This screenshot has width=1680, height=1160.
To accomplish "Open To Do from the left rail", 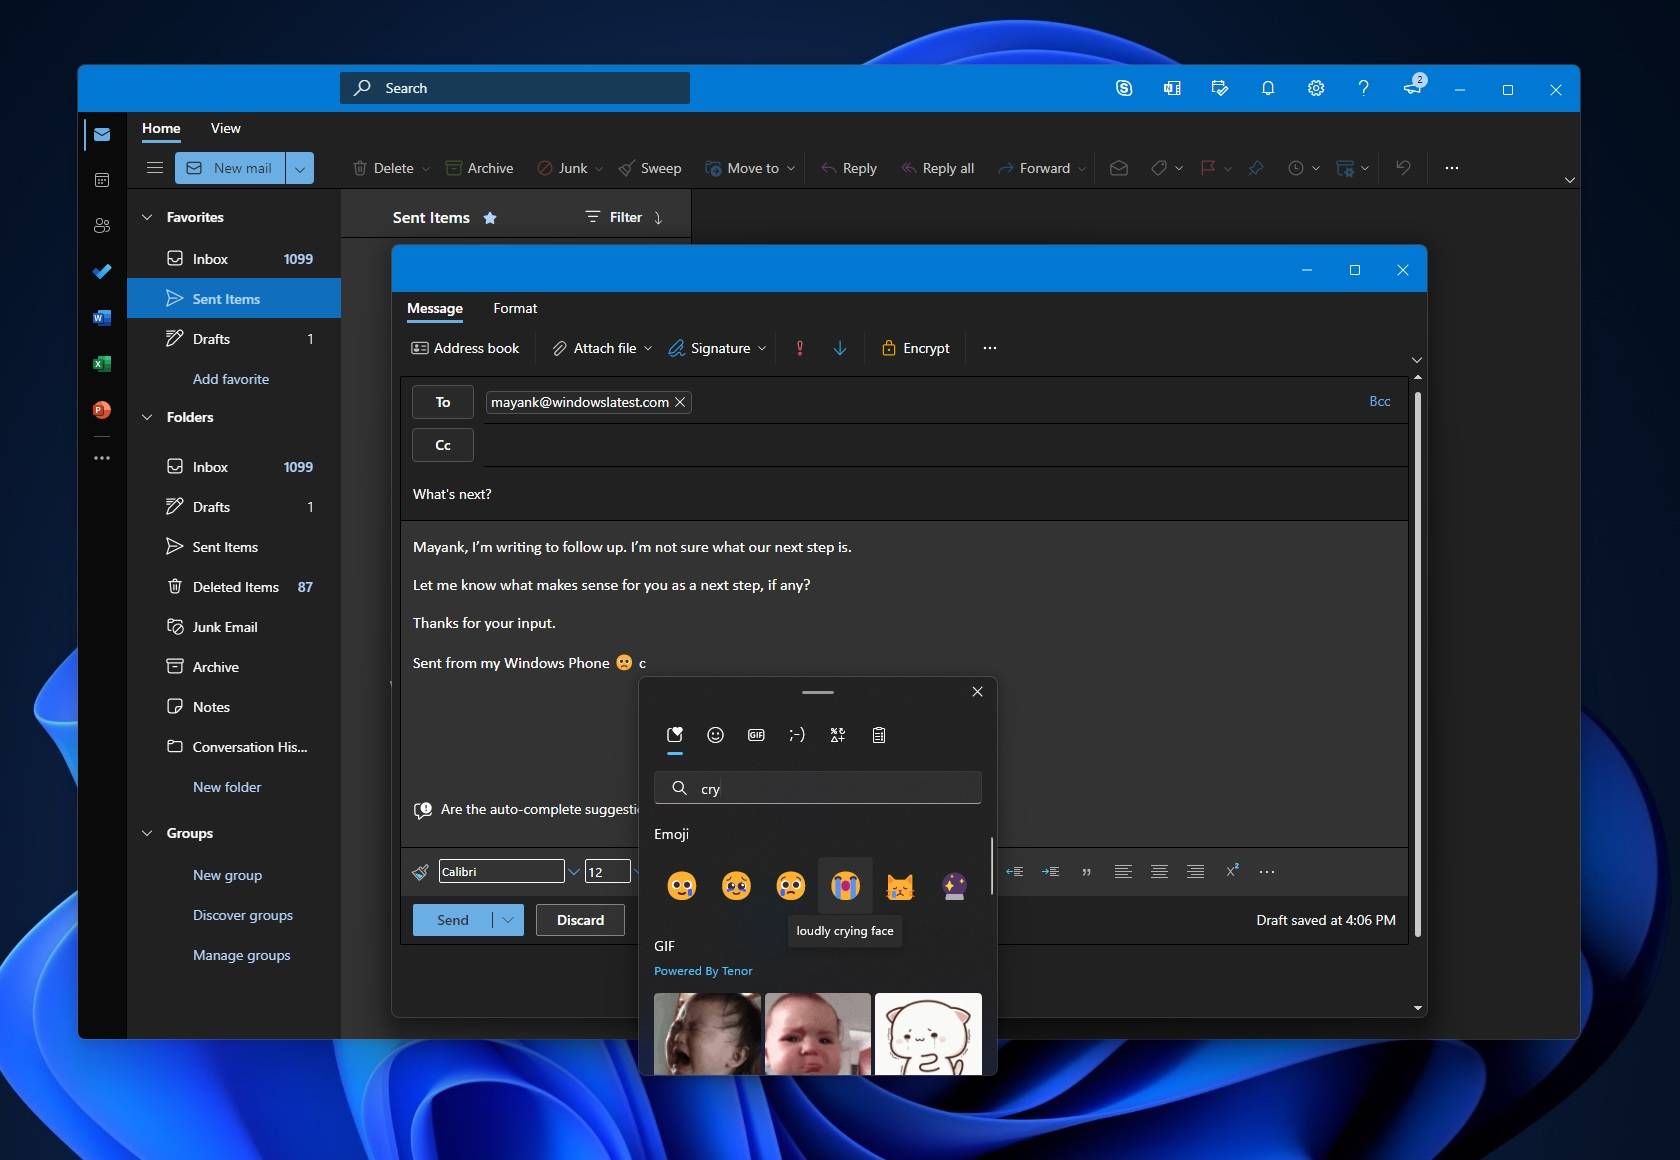I will pos(101,271).
